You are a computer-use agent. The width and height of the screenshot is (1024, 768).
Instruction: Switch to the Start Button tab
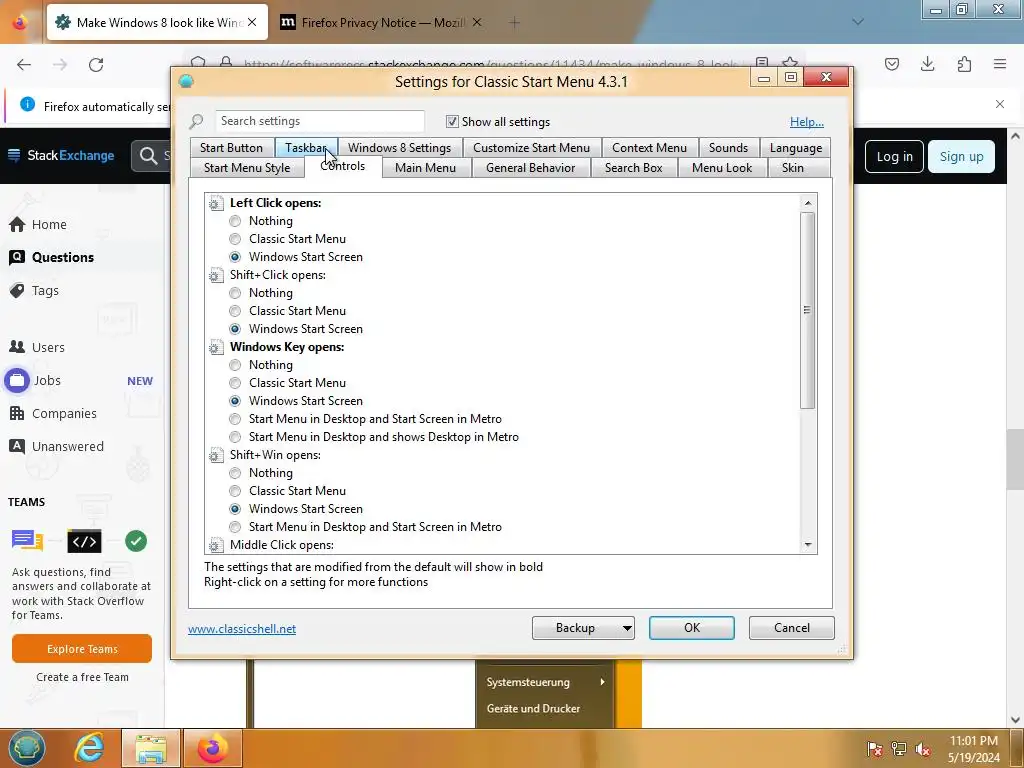(x=231, y=148)
